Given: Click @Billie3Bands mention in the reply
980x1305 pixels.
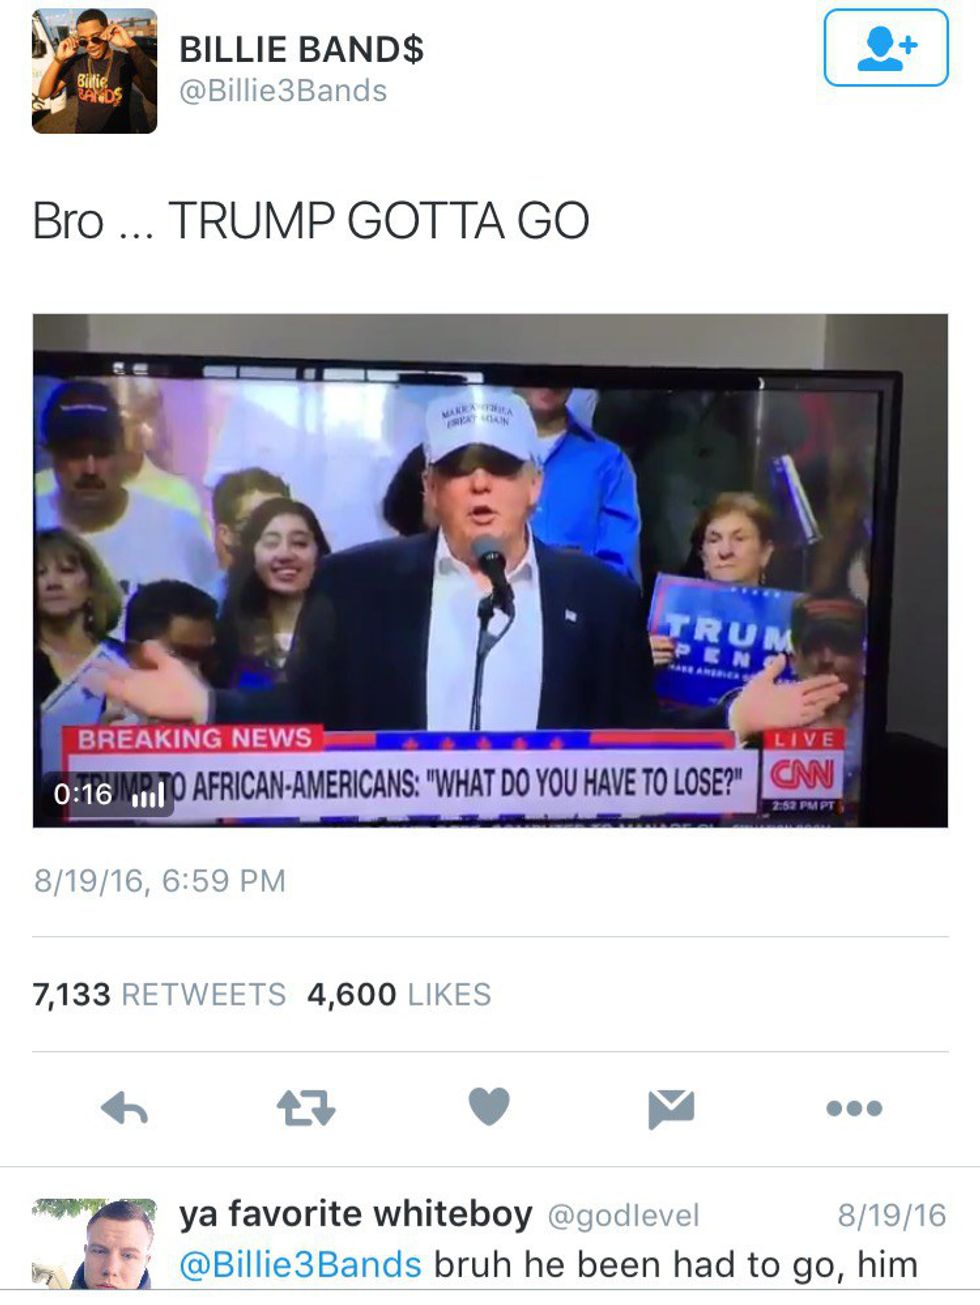Looking at the screenshot, I should (x=300, y=1265).
